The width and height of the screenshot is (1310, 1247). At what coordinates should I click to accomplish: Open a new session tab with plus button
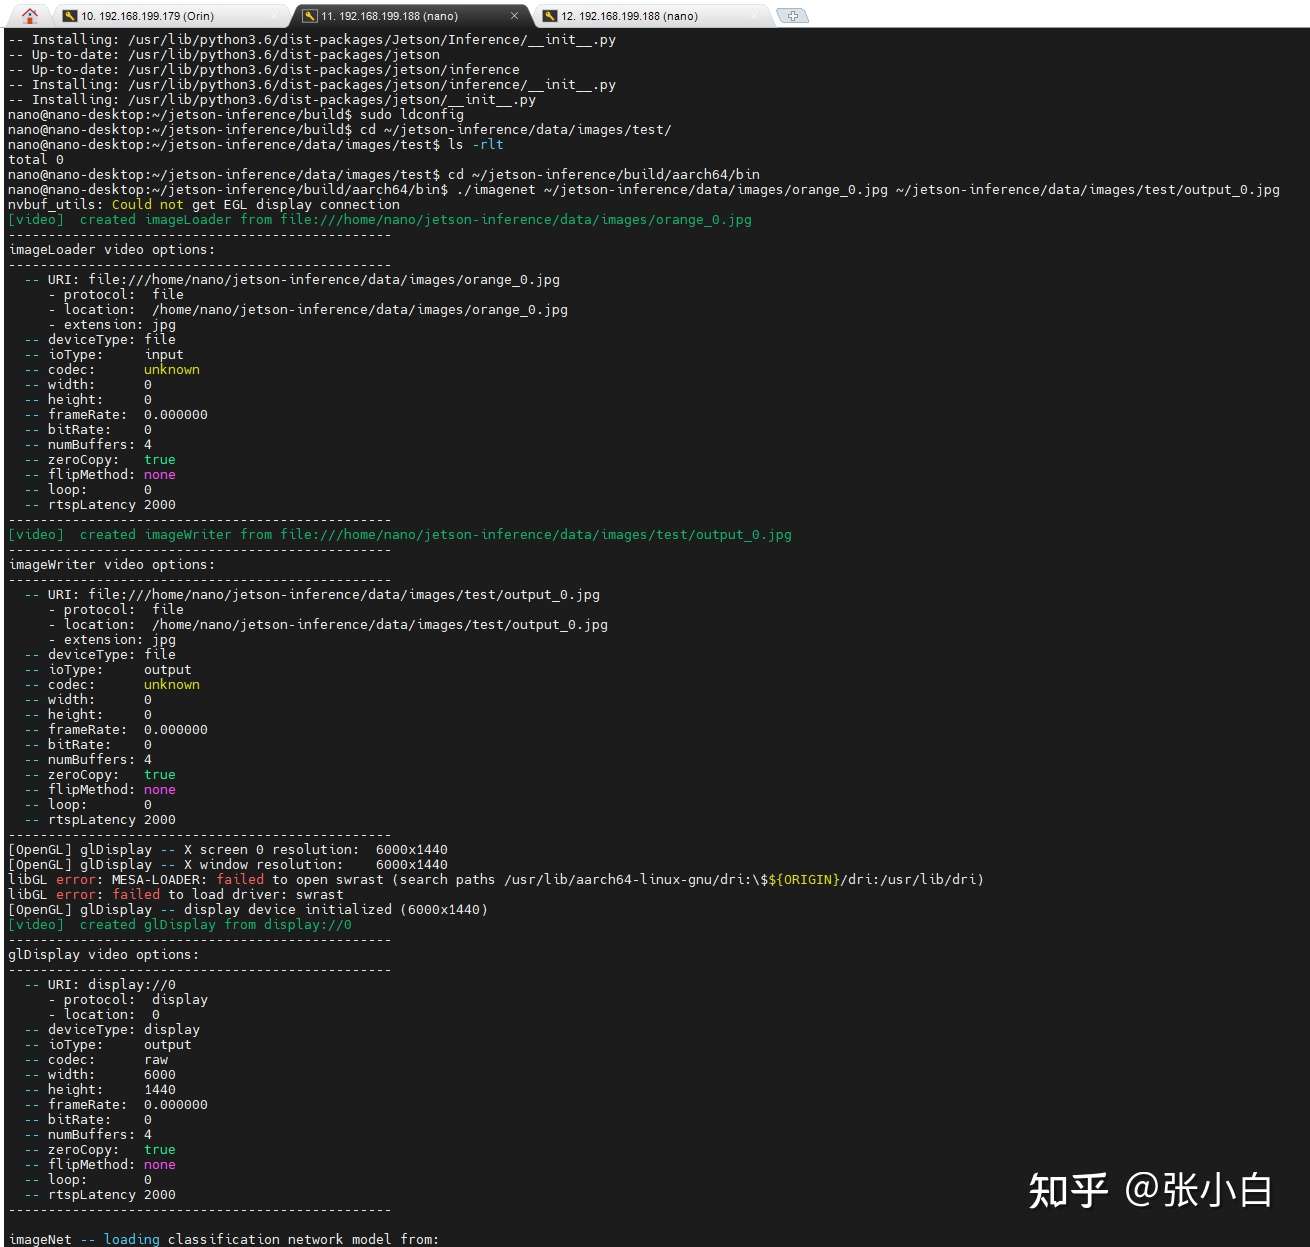[792, 15]
